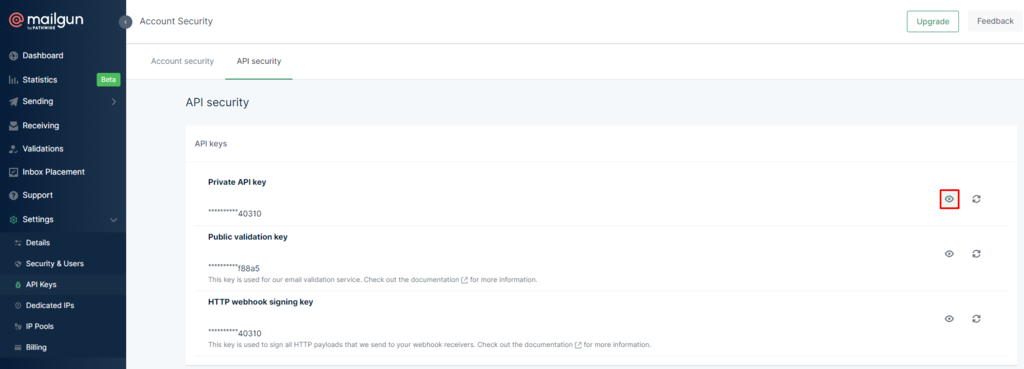Select the API security tab

pos(259,61)
